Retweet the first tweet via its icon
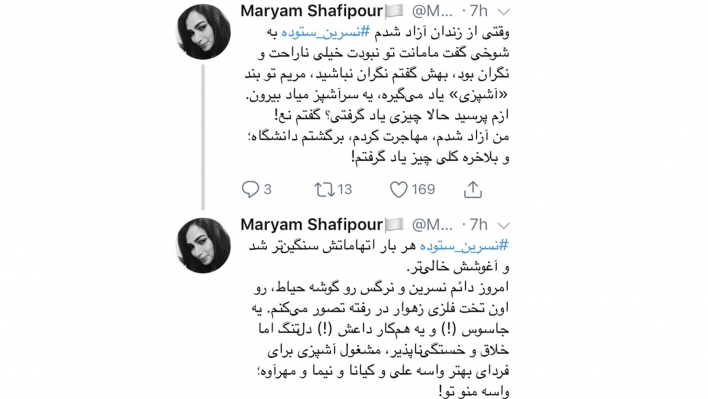The width and height of the screenshot is (708, 399). (x=324, y=190)
